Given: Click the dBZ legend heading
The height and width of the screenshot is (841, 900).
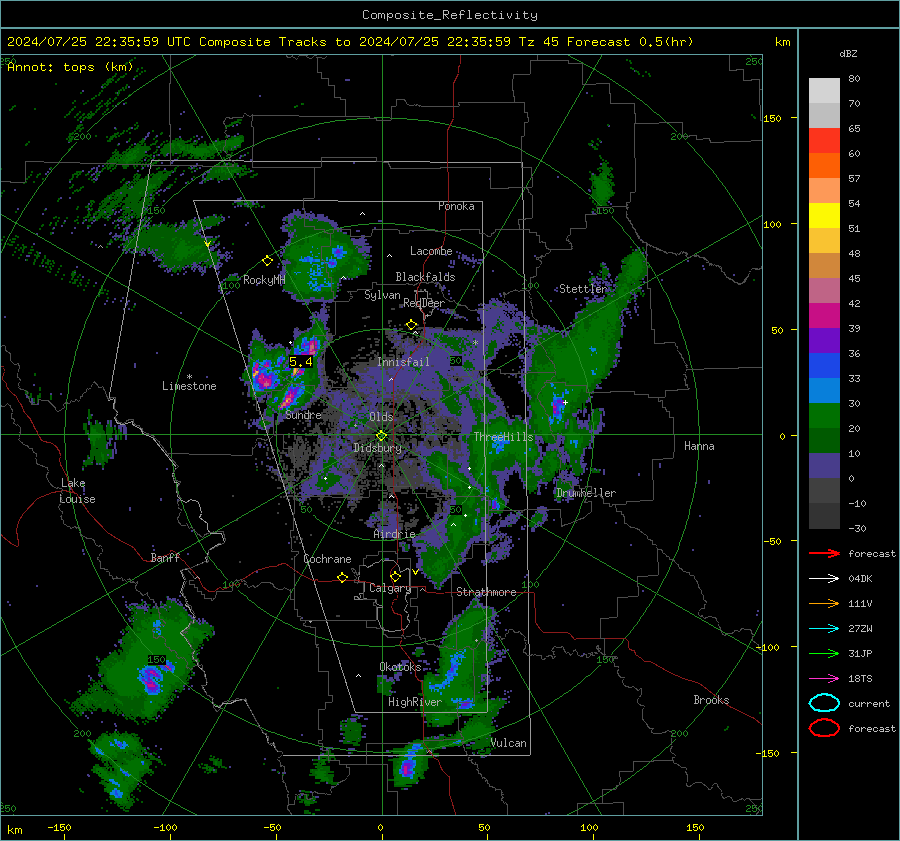Looking at the screenshot, I should [x=848, y=54].
